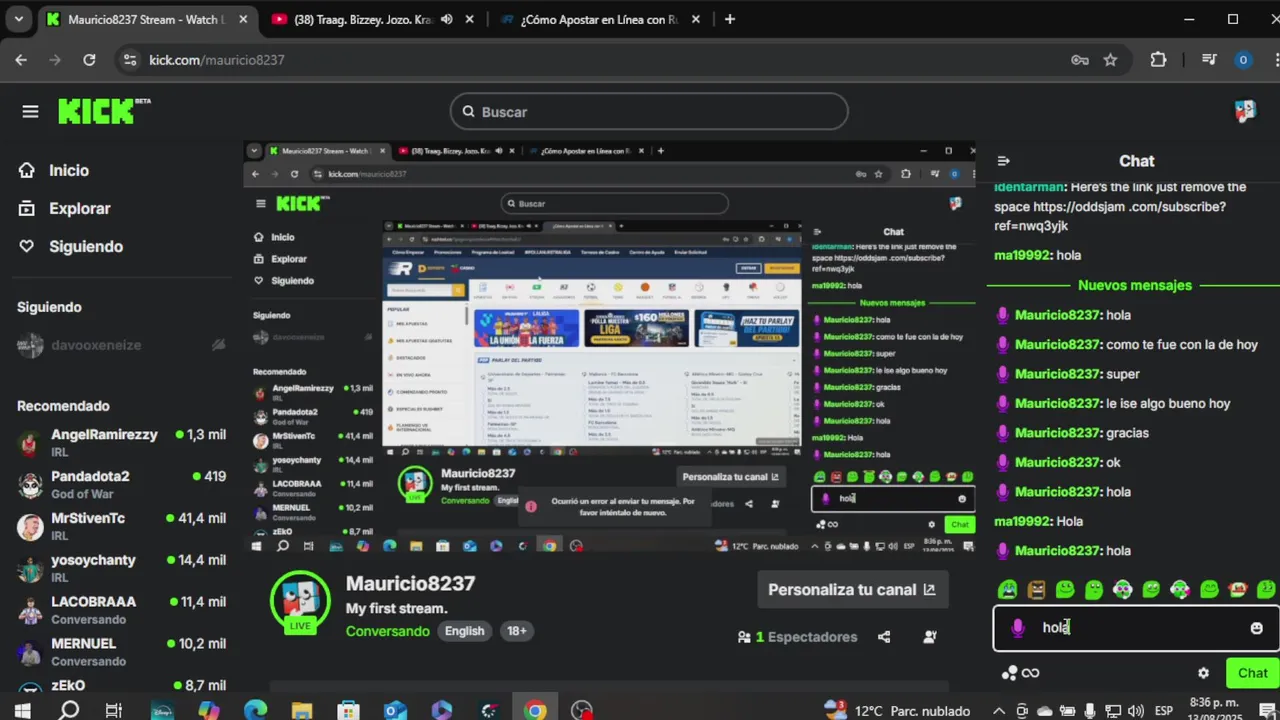View site information icon in address bar
Viewport: 1280px width, 720px height.
[130, 60]
